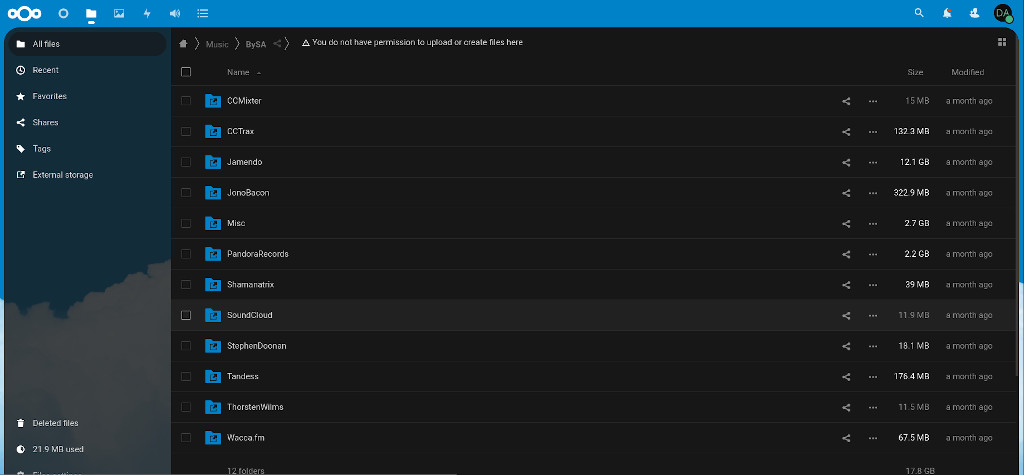The height and width of the screenshot is (475, 1024).
Task: Switch to grid view
Action: [x=1002, y=42]
